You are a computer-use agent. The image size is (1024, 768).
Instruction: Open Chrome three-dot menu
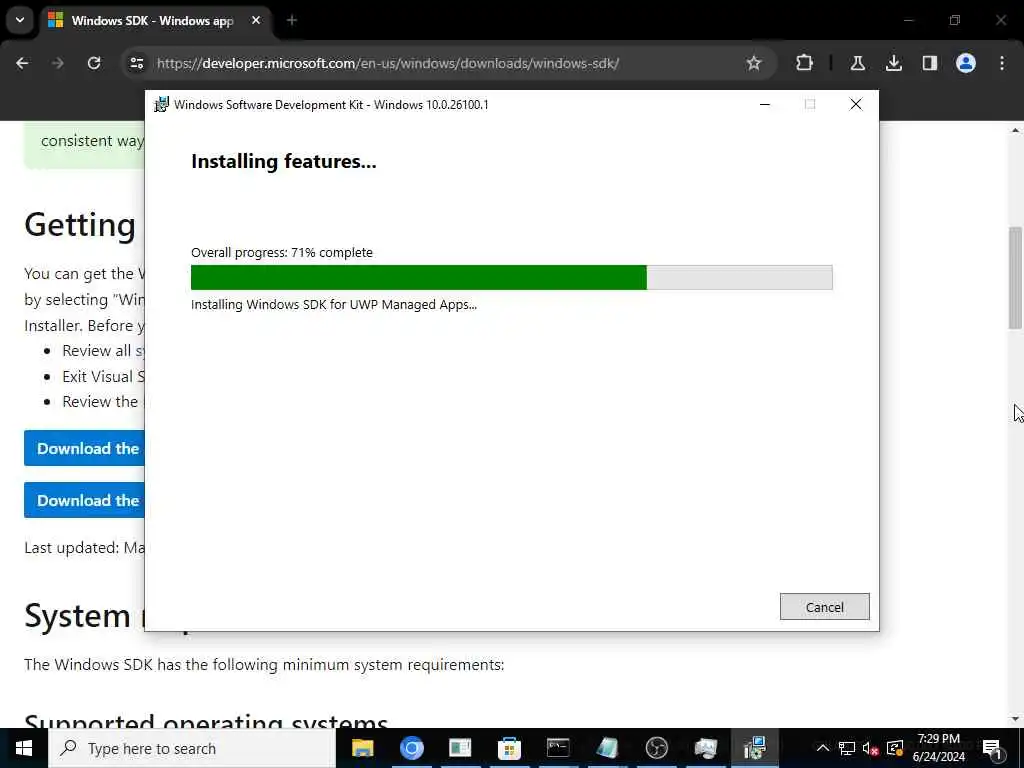[x=1002, y=63]
